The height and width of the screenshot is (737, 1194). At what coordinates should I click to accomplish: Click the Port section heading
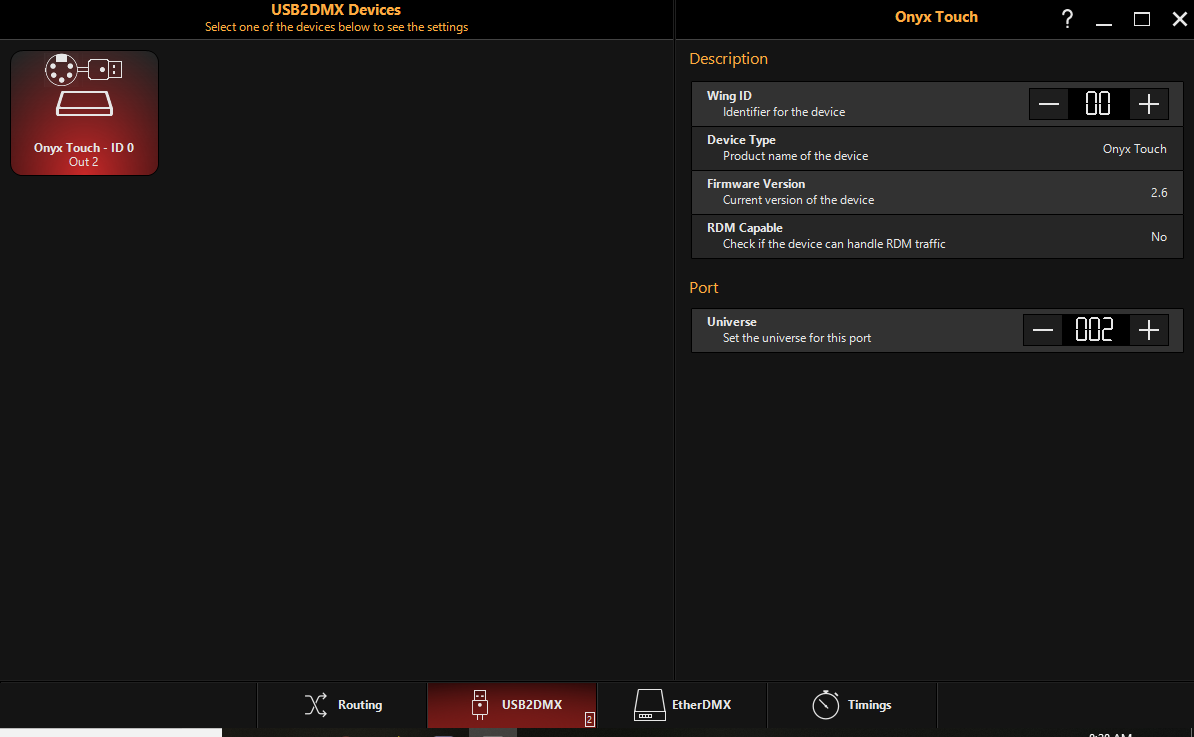coord(704,288)
